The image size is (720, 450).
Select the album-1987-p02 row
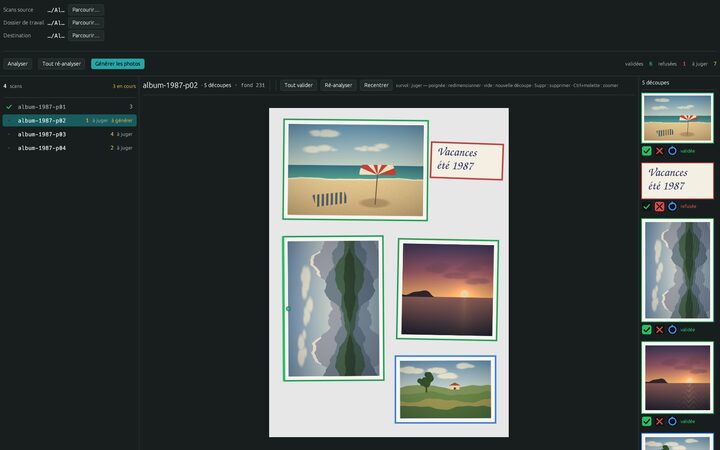pyautogui.click(x=69, y=120)
